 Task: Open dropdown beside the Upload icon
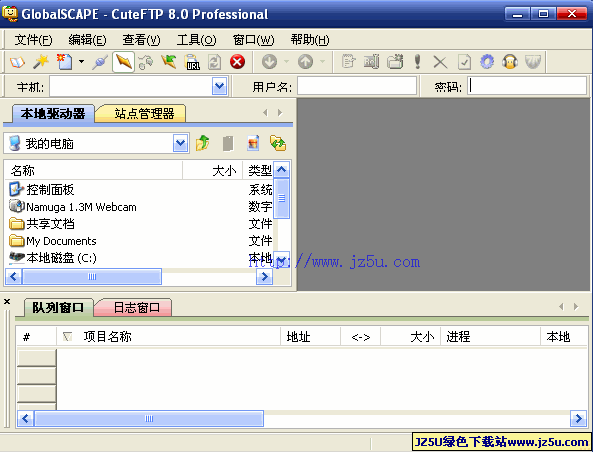click(323, 61)
